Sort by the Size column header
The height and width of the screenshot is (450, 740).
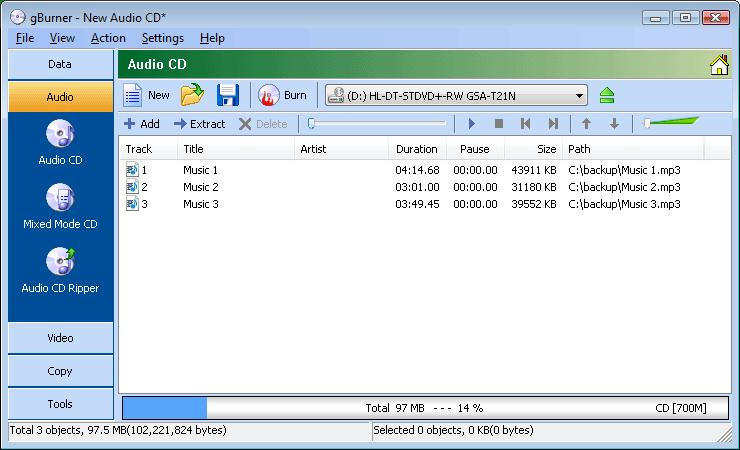(x=533, y=149)
